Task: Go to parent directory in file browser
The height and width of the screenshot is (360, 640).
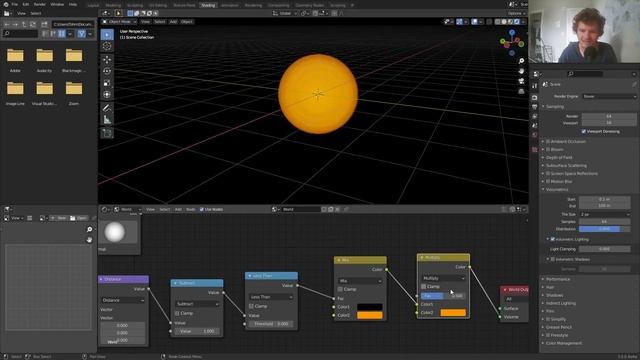Action: tap(24, 24)
